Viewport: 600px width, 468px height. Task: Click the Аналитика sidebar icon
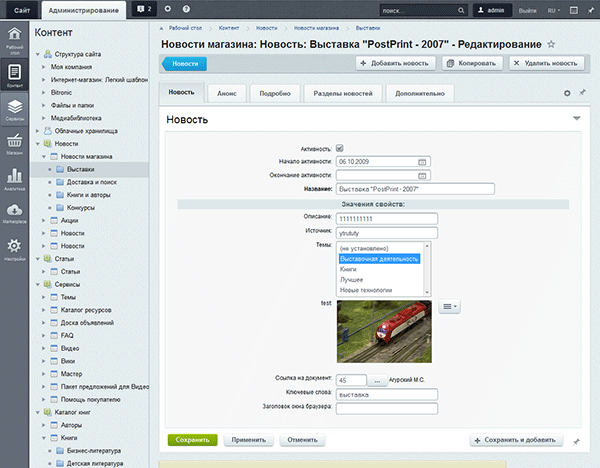[15, 177]
